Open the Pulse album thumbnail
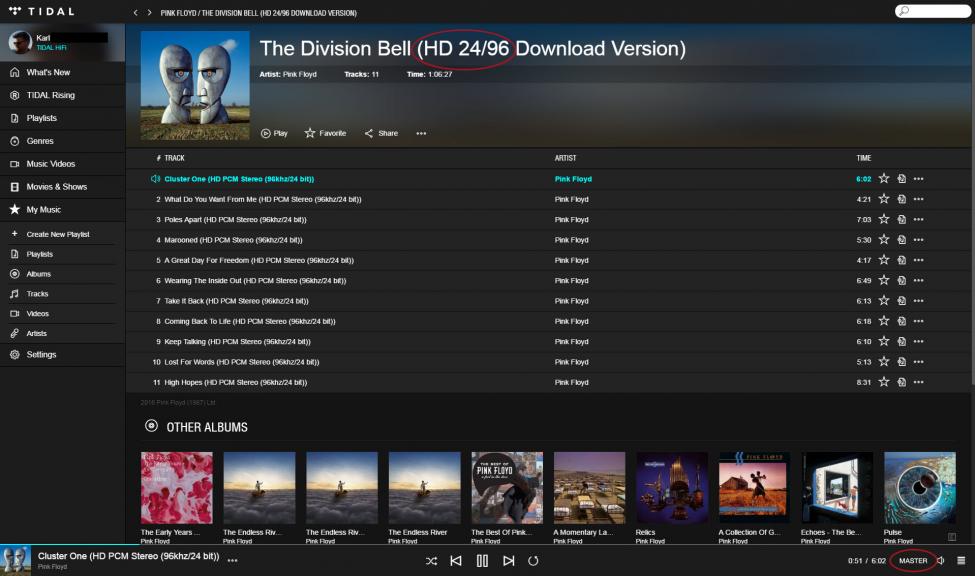The width and height of the screenshot is (975, 576). [919, 487]
